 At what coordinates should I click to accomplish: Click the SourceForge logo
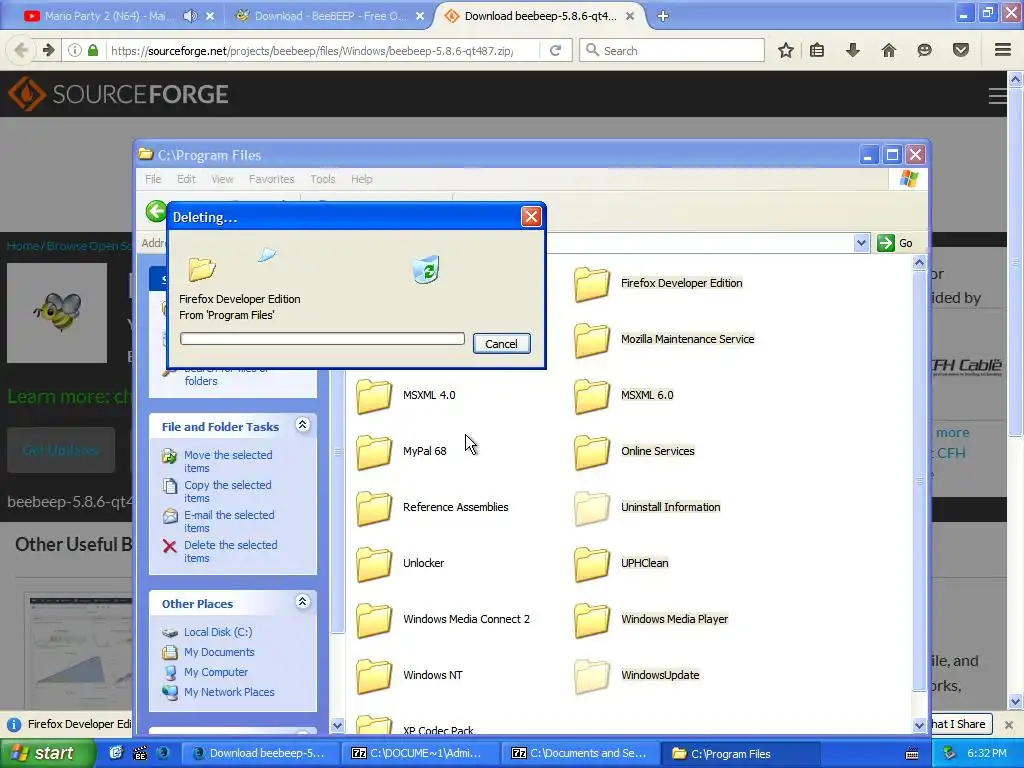click(118, 94)
